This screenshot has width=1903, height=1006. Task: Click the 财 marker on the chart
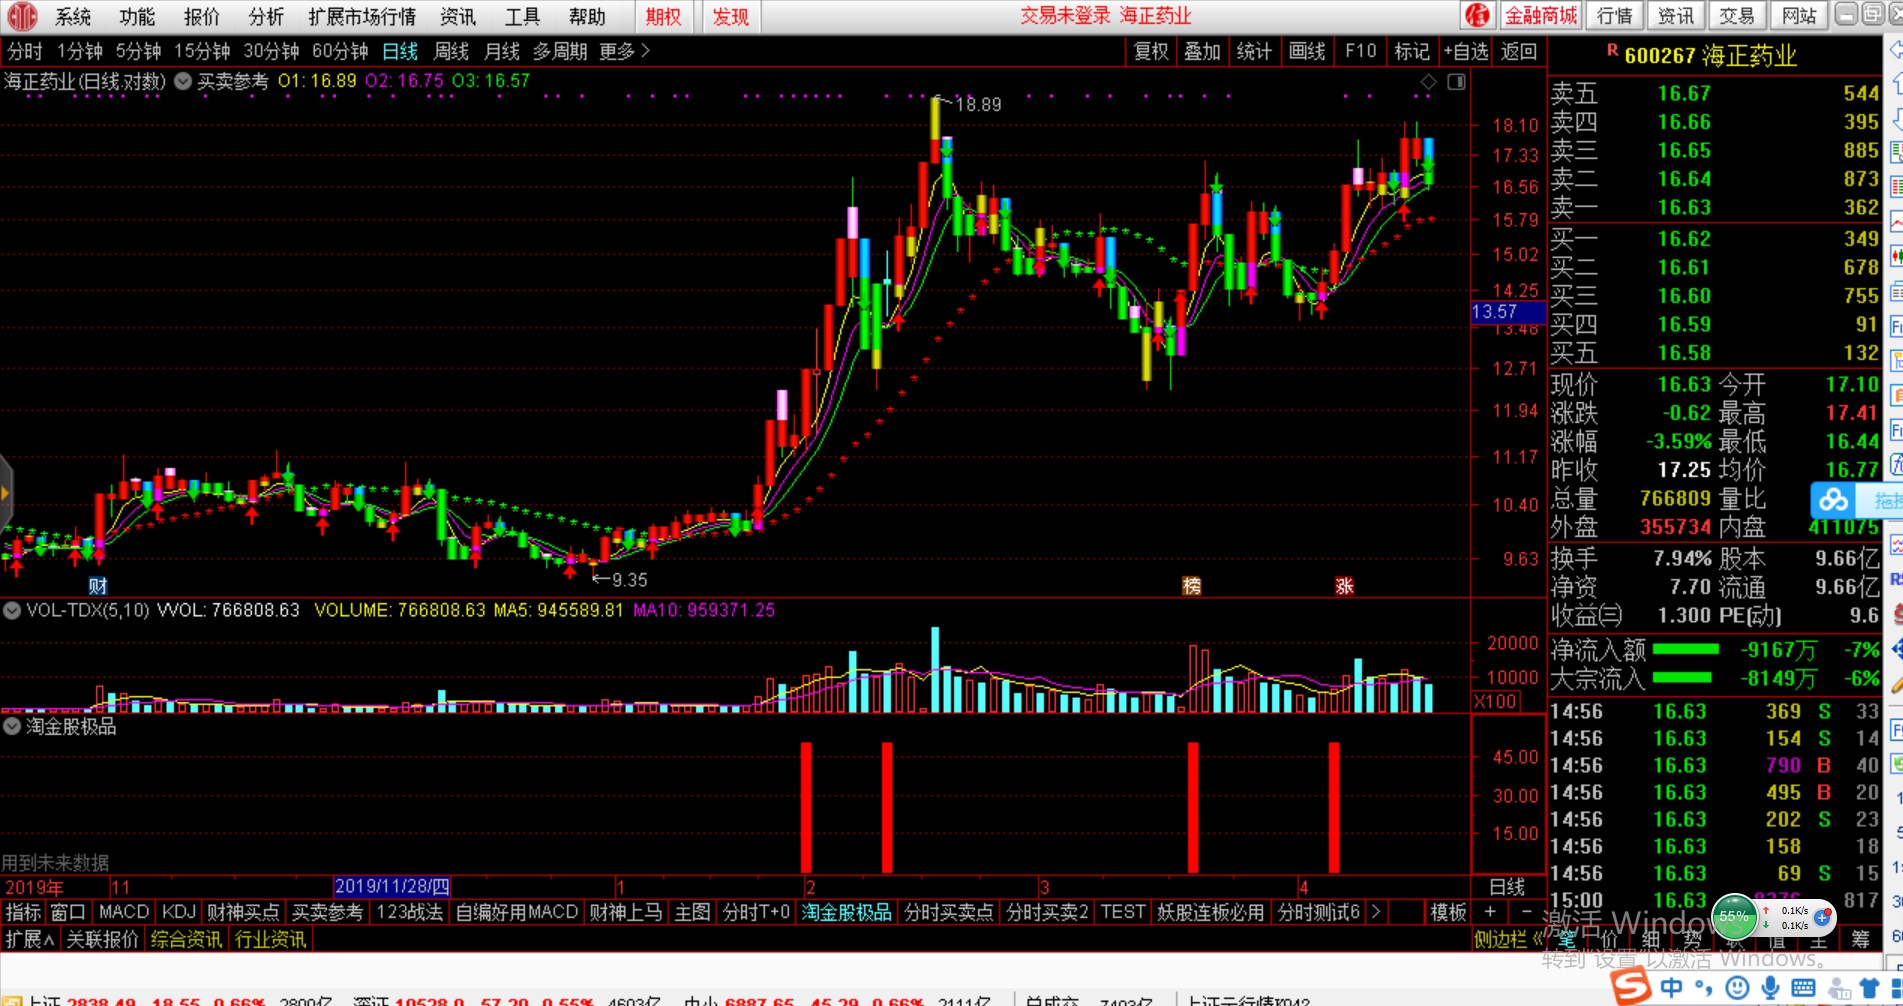tap(97, 585)
